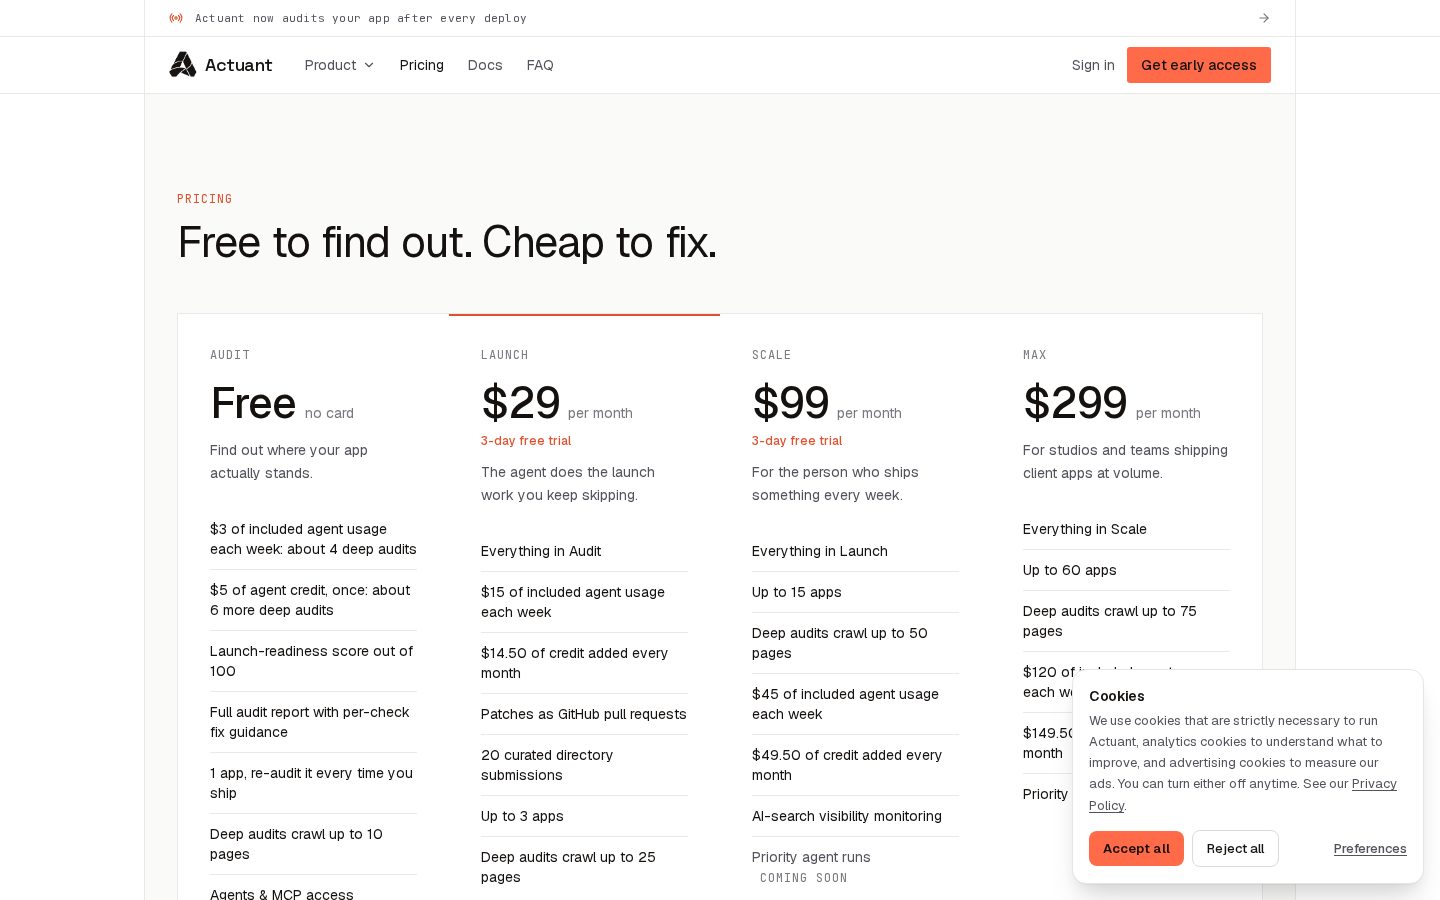This screenshot has width=1440, height=900.
Task: Open the FAQ nav link
Action: [x=540, y=65]
